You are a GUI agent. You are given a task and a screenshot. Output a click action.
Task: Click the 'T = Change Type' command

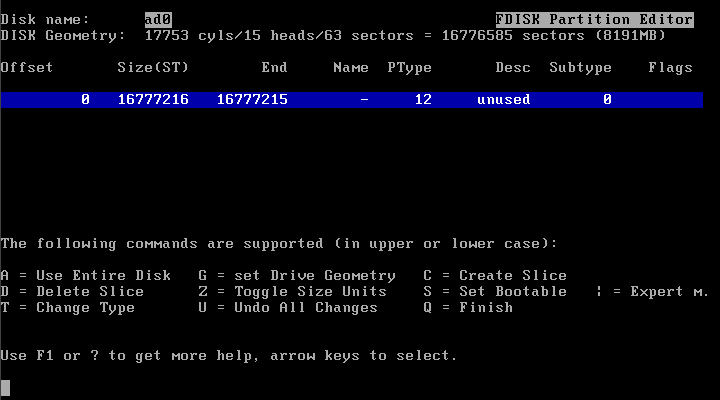[x=68, y=308]
